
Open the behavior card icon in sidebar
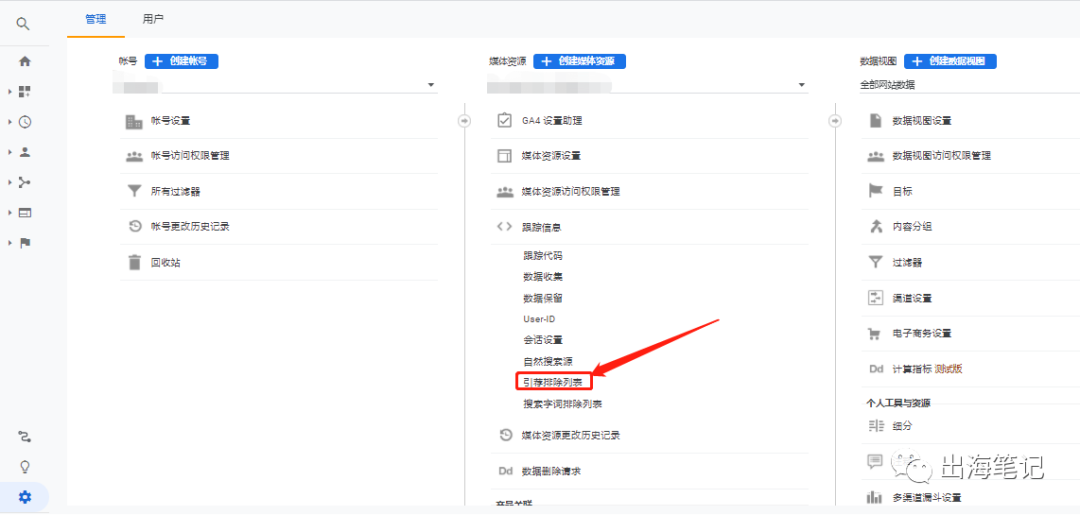point(25,213)
